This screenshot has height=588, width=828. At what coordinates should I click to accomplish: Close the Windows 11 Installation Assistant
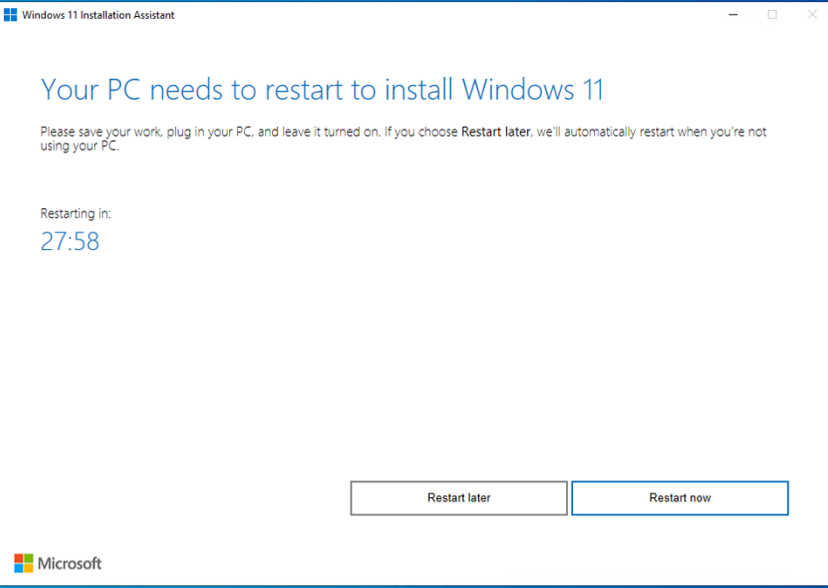(812, 15)
